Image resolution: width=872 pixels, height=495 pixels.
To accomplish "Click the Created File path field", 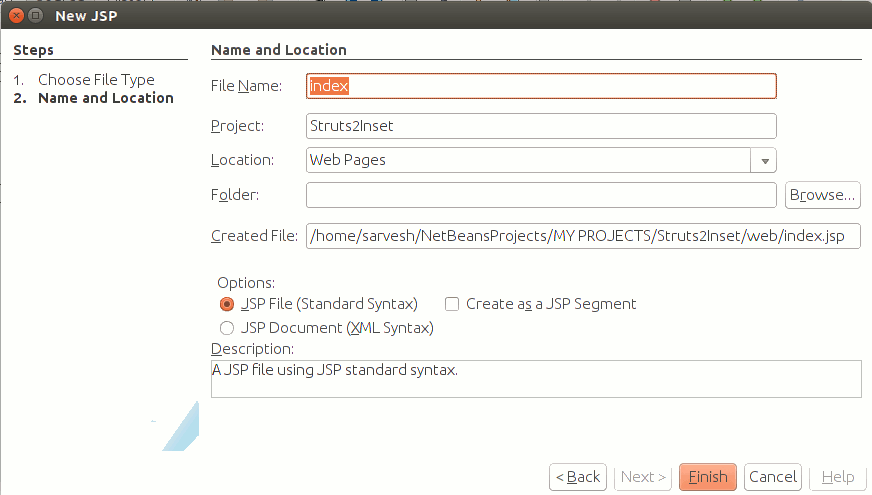I will pos(583,236).
